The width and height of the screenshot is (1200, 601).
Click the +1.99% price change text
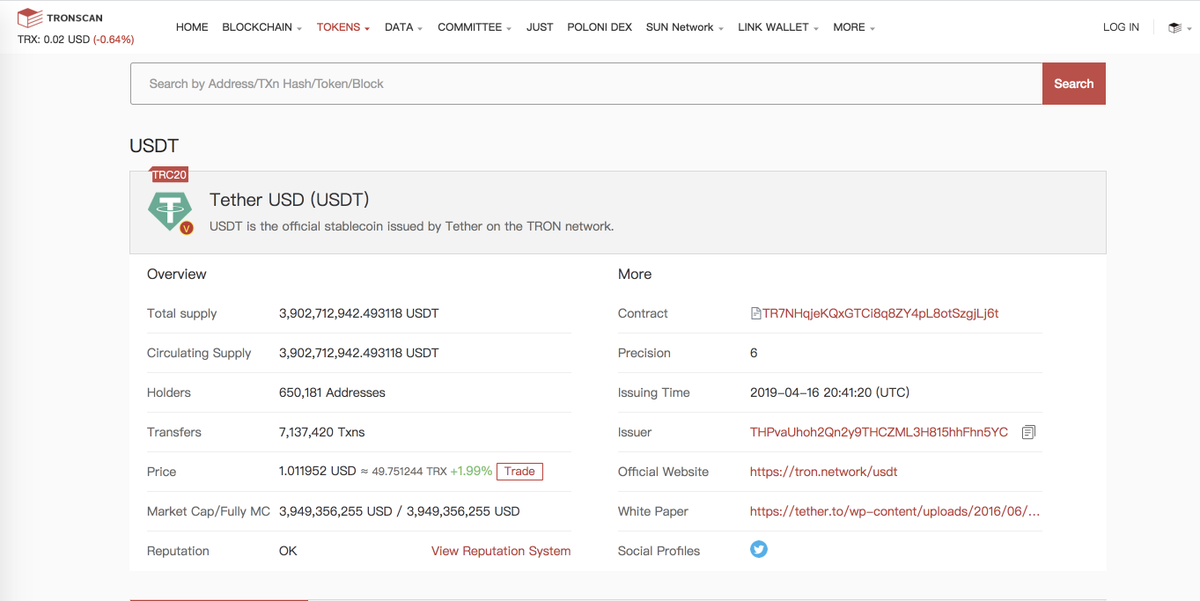(470, 471)
